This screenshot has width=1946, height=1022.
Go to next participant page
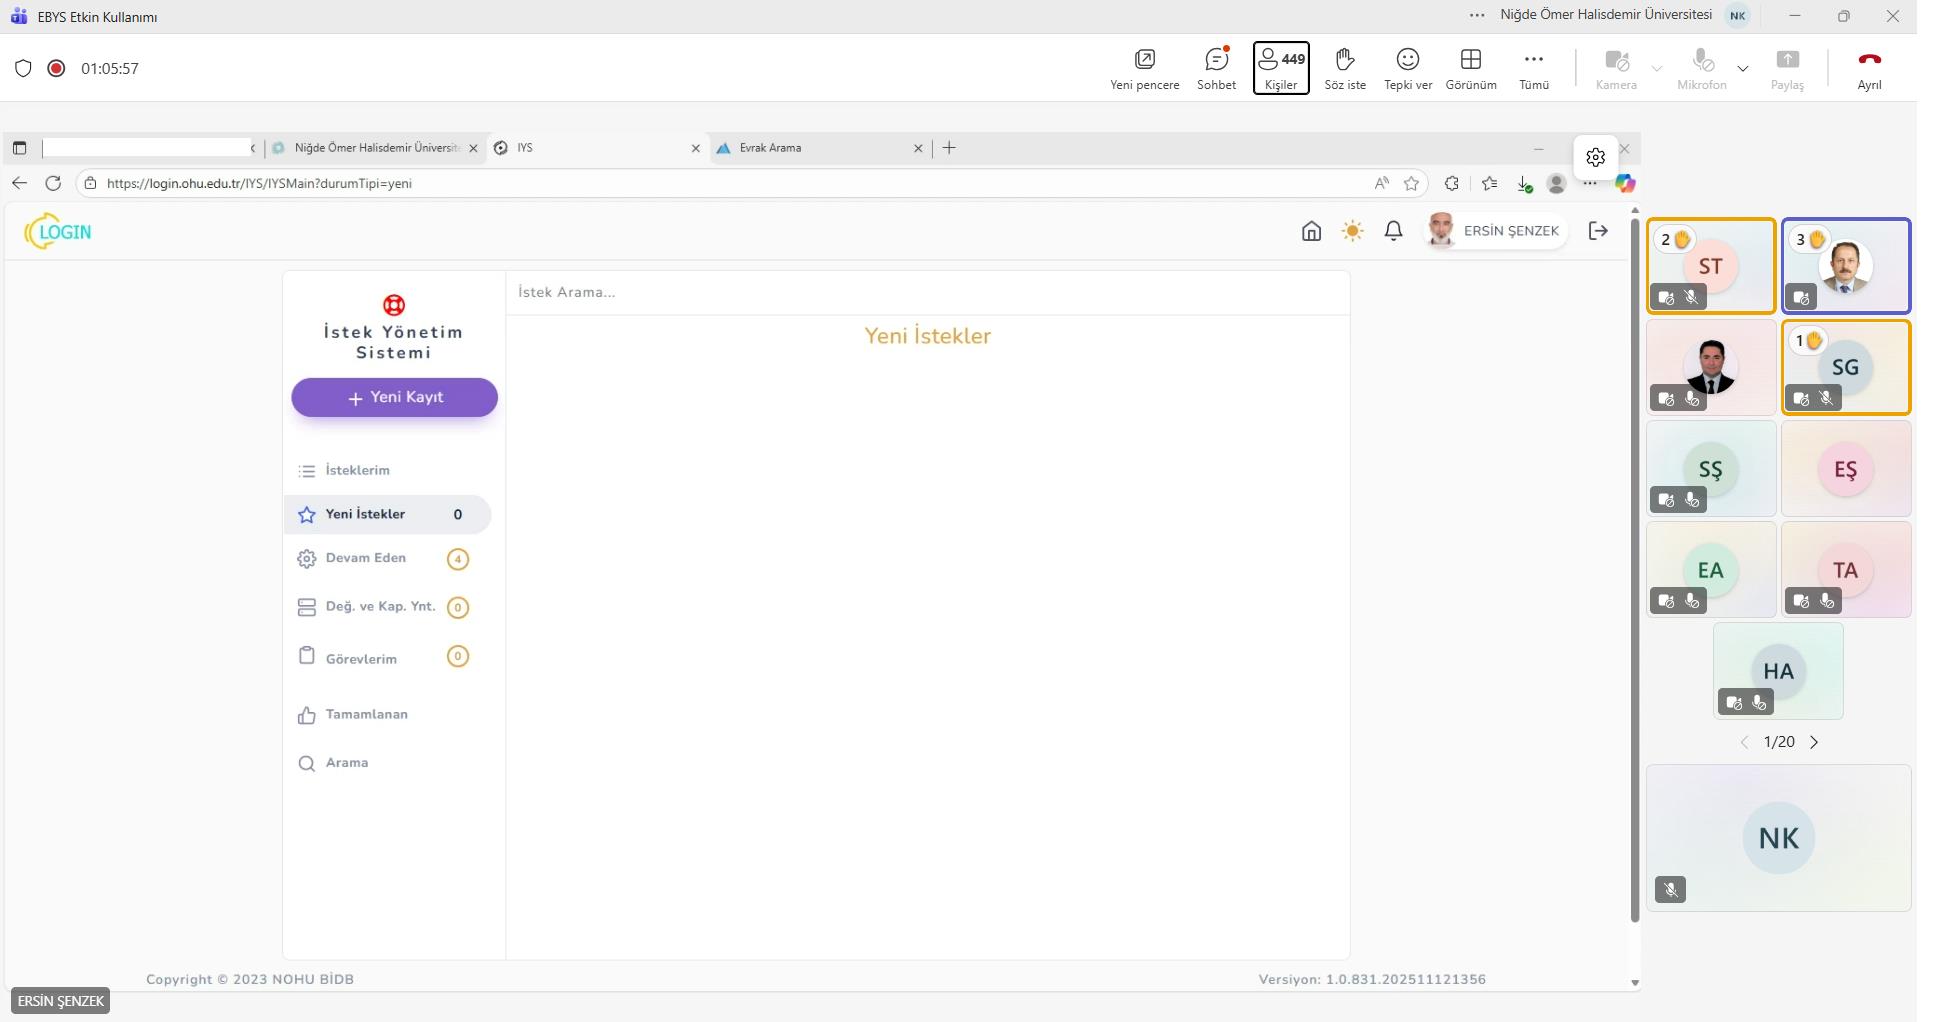1814,742
